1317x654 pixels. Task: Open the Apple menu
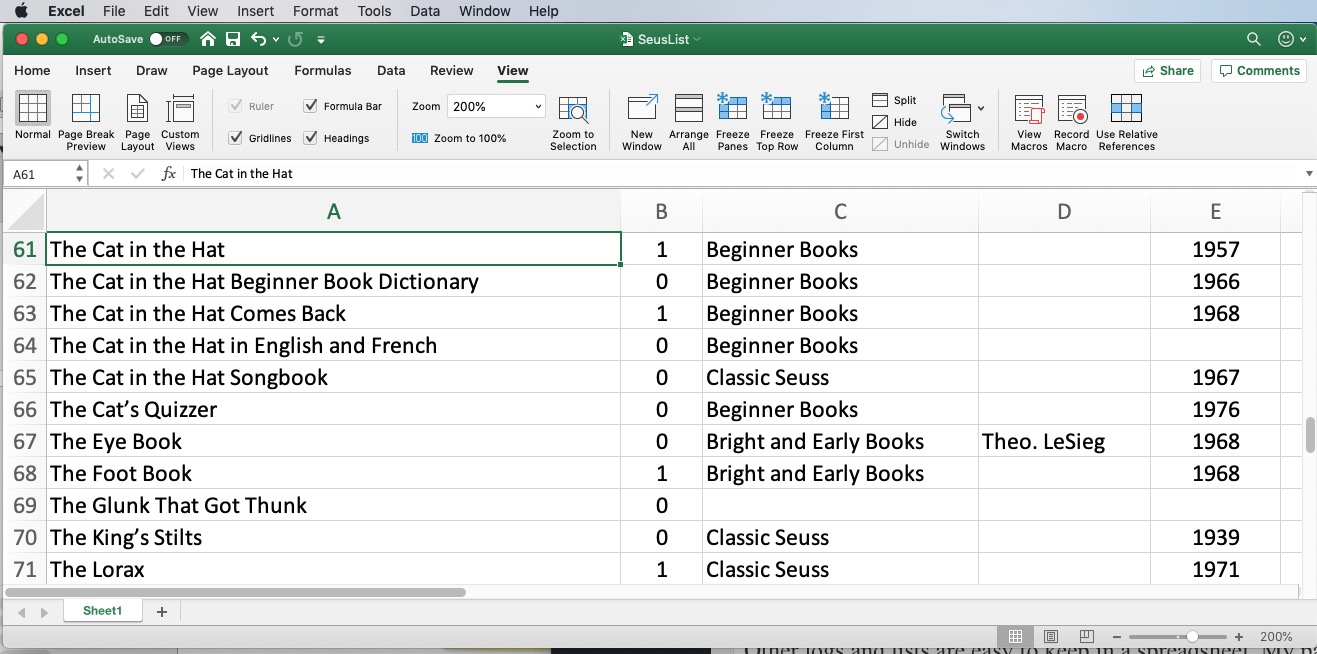click(x=21, y=11)
